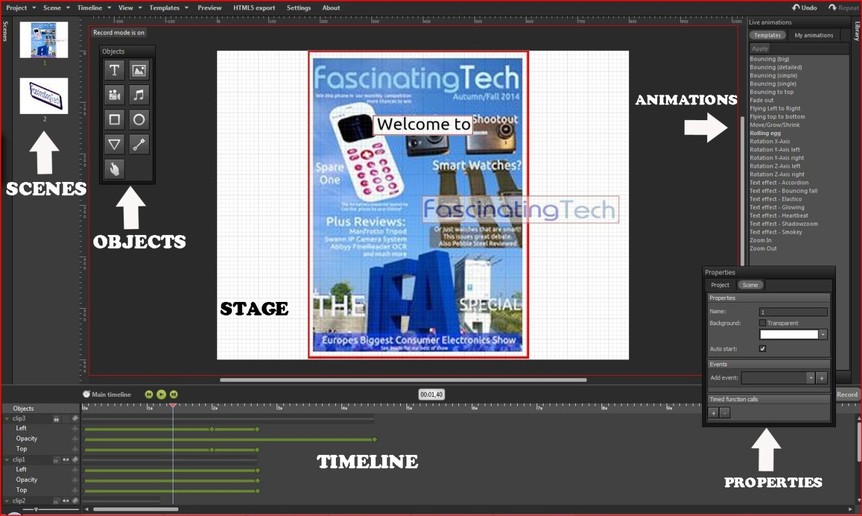Open background color dropdown arrow
This screenshot has height=516, width=862.
click(x=823, y=334)
